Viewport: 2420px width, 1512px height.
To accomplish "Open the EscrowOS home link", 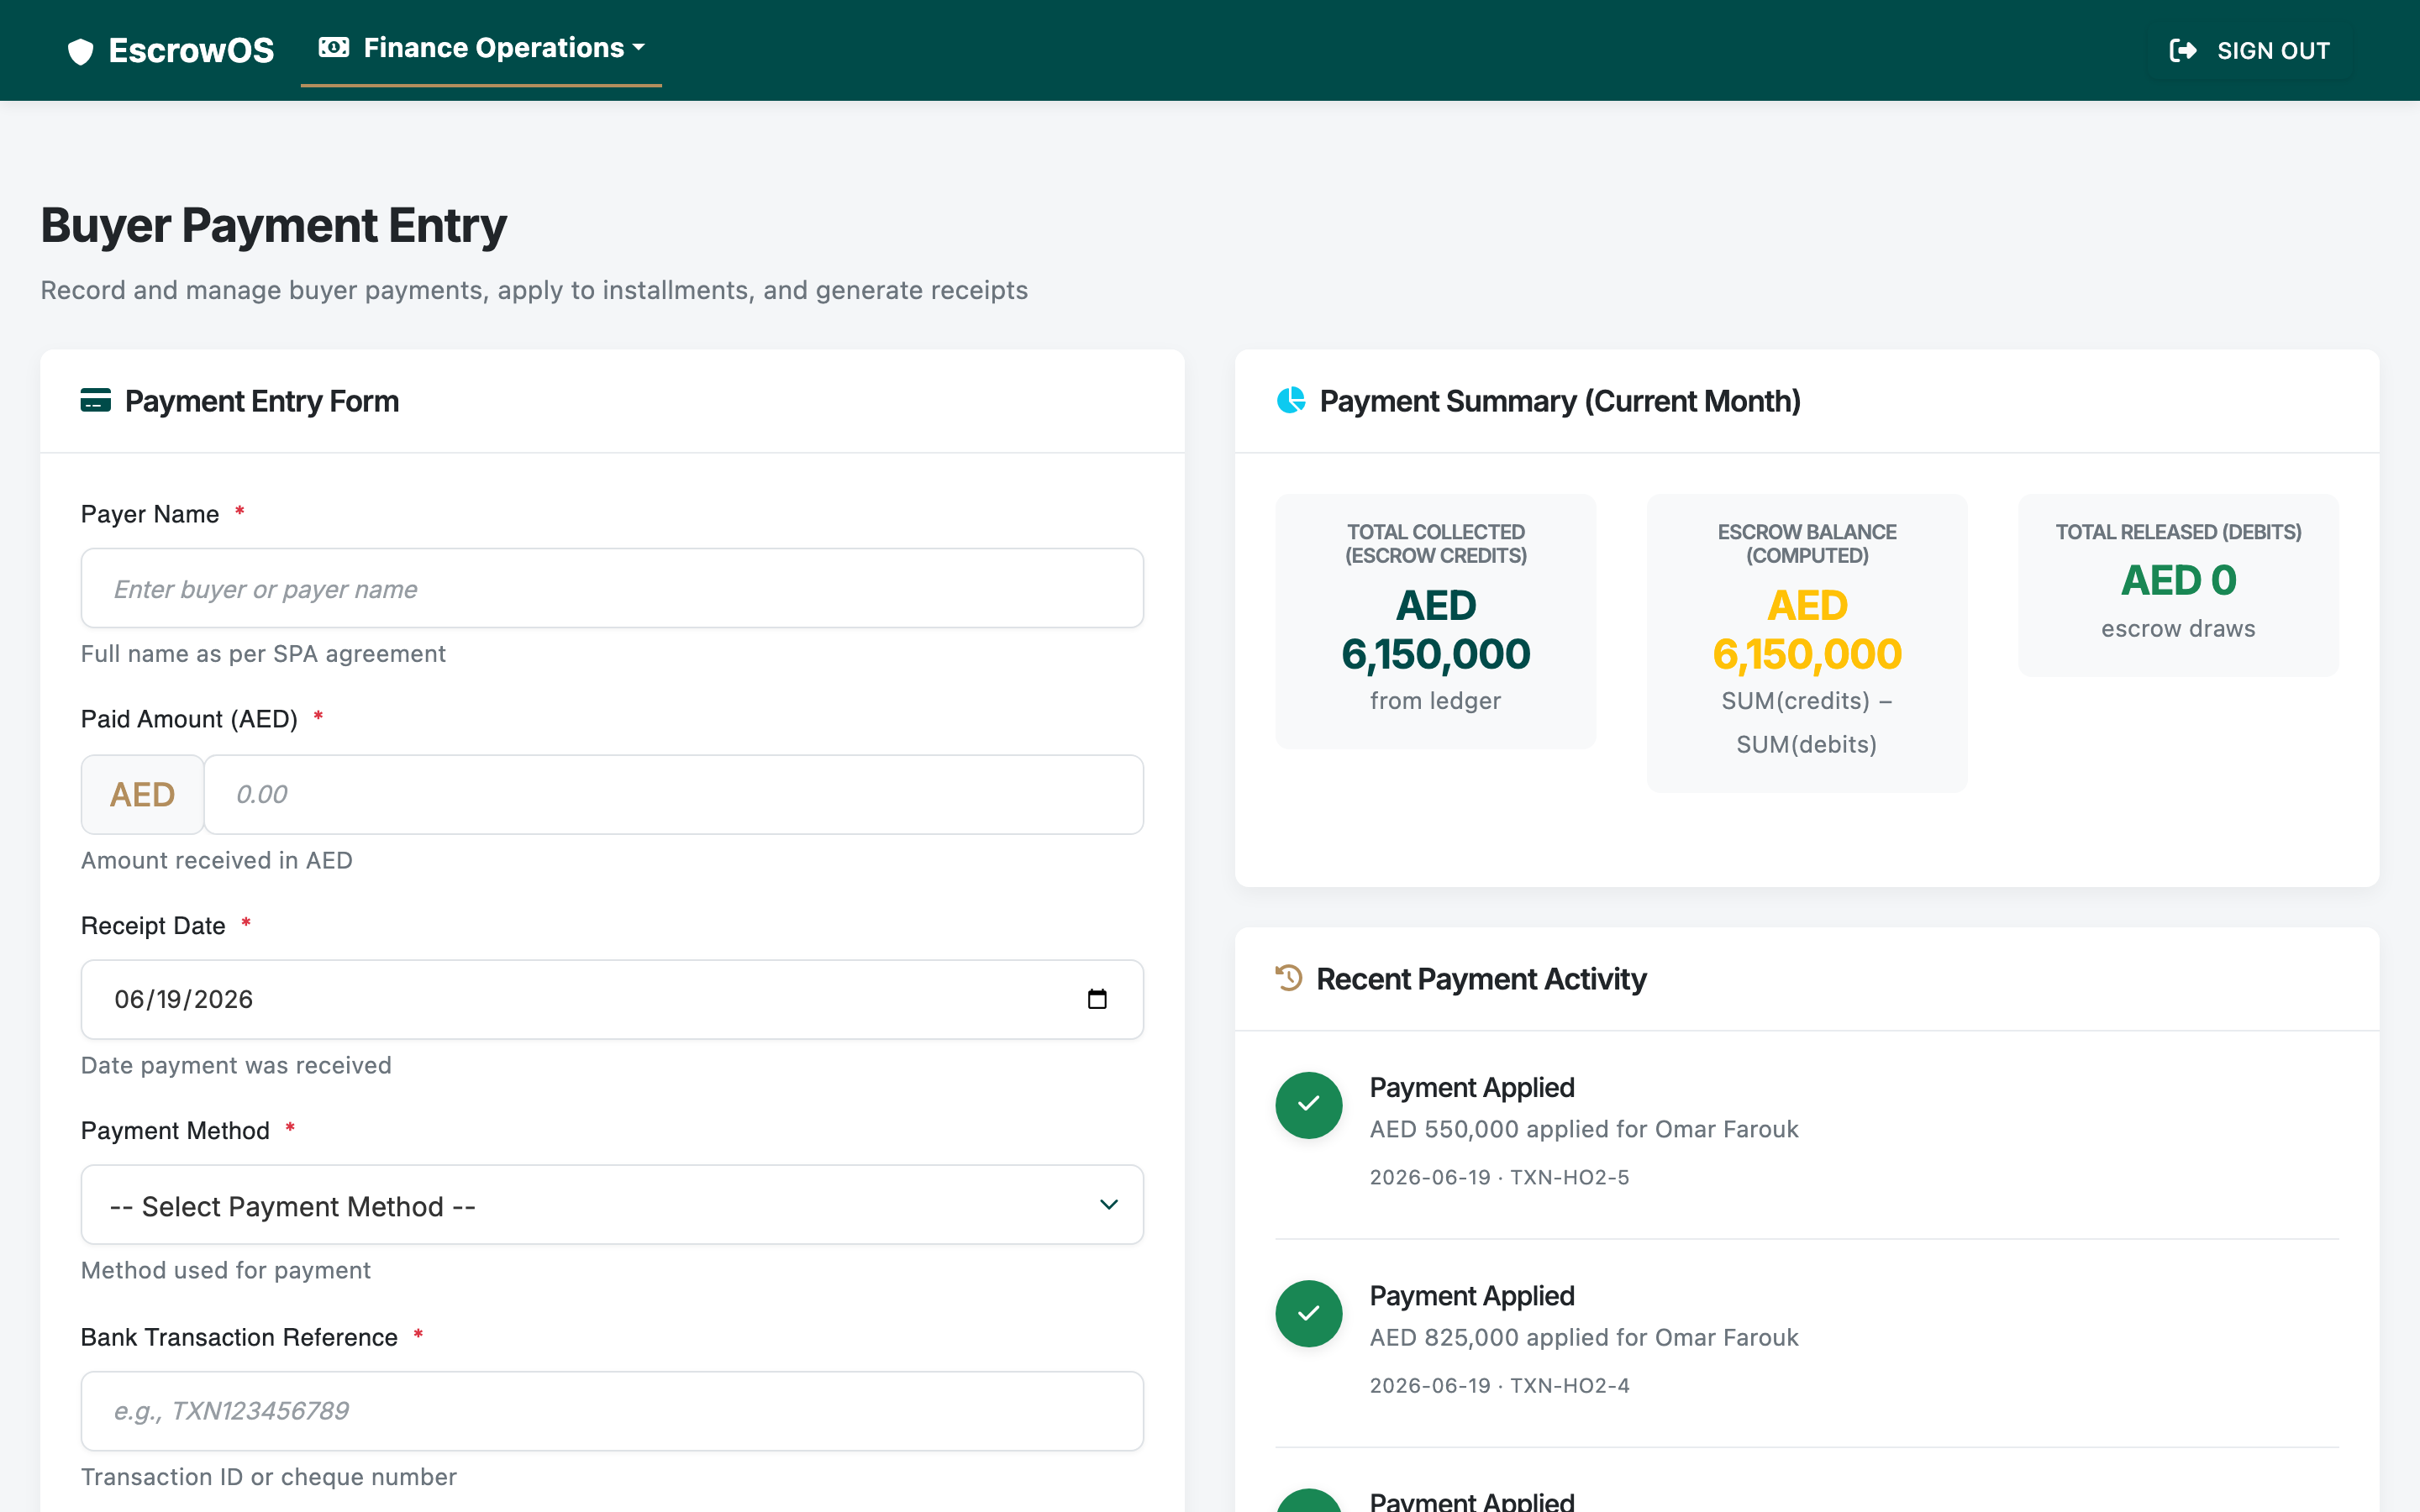I will click(x=171, y=51).
